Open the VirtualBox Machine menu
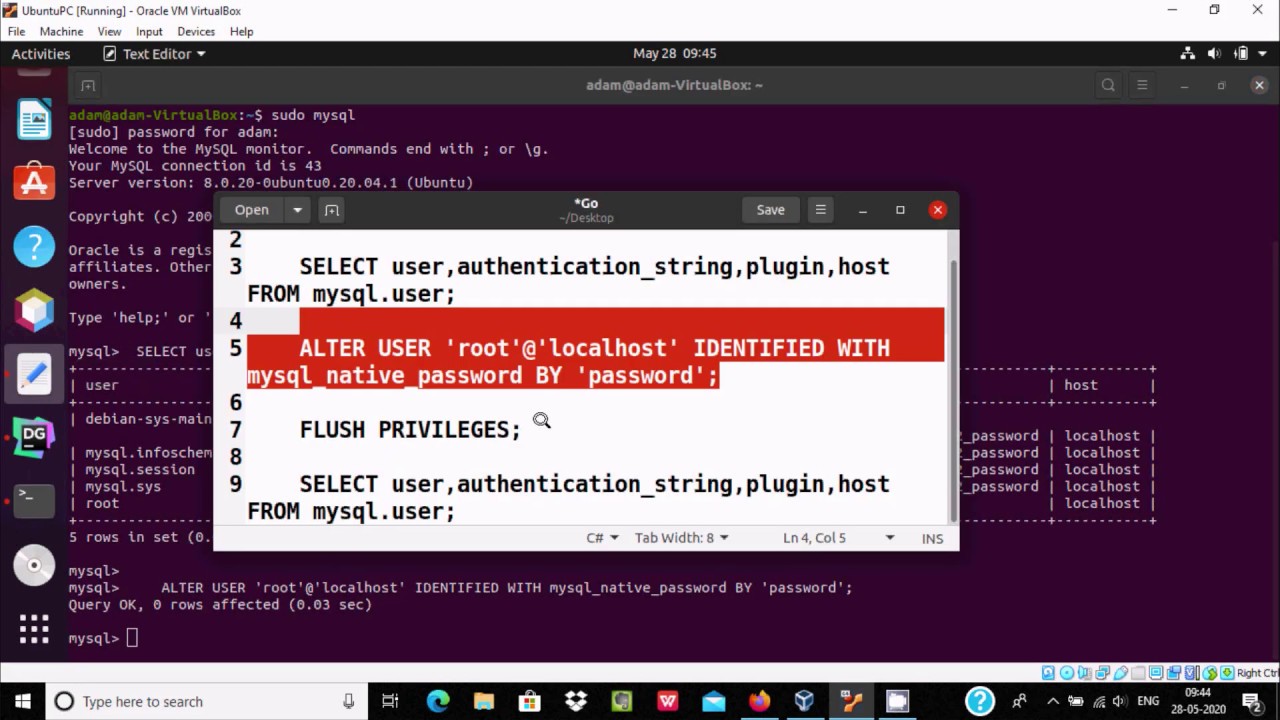Viewport: 1280px width, 720px height. pos(61,31)
